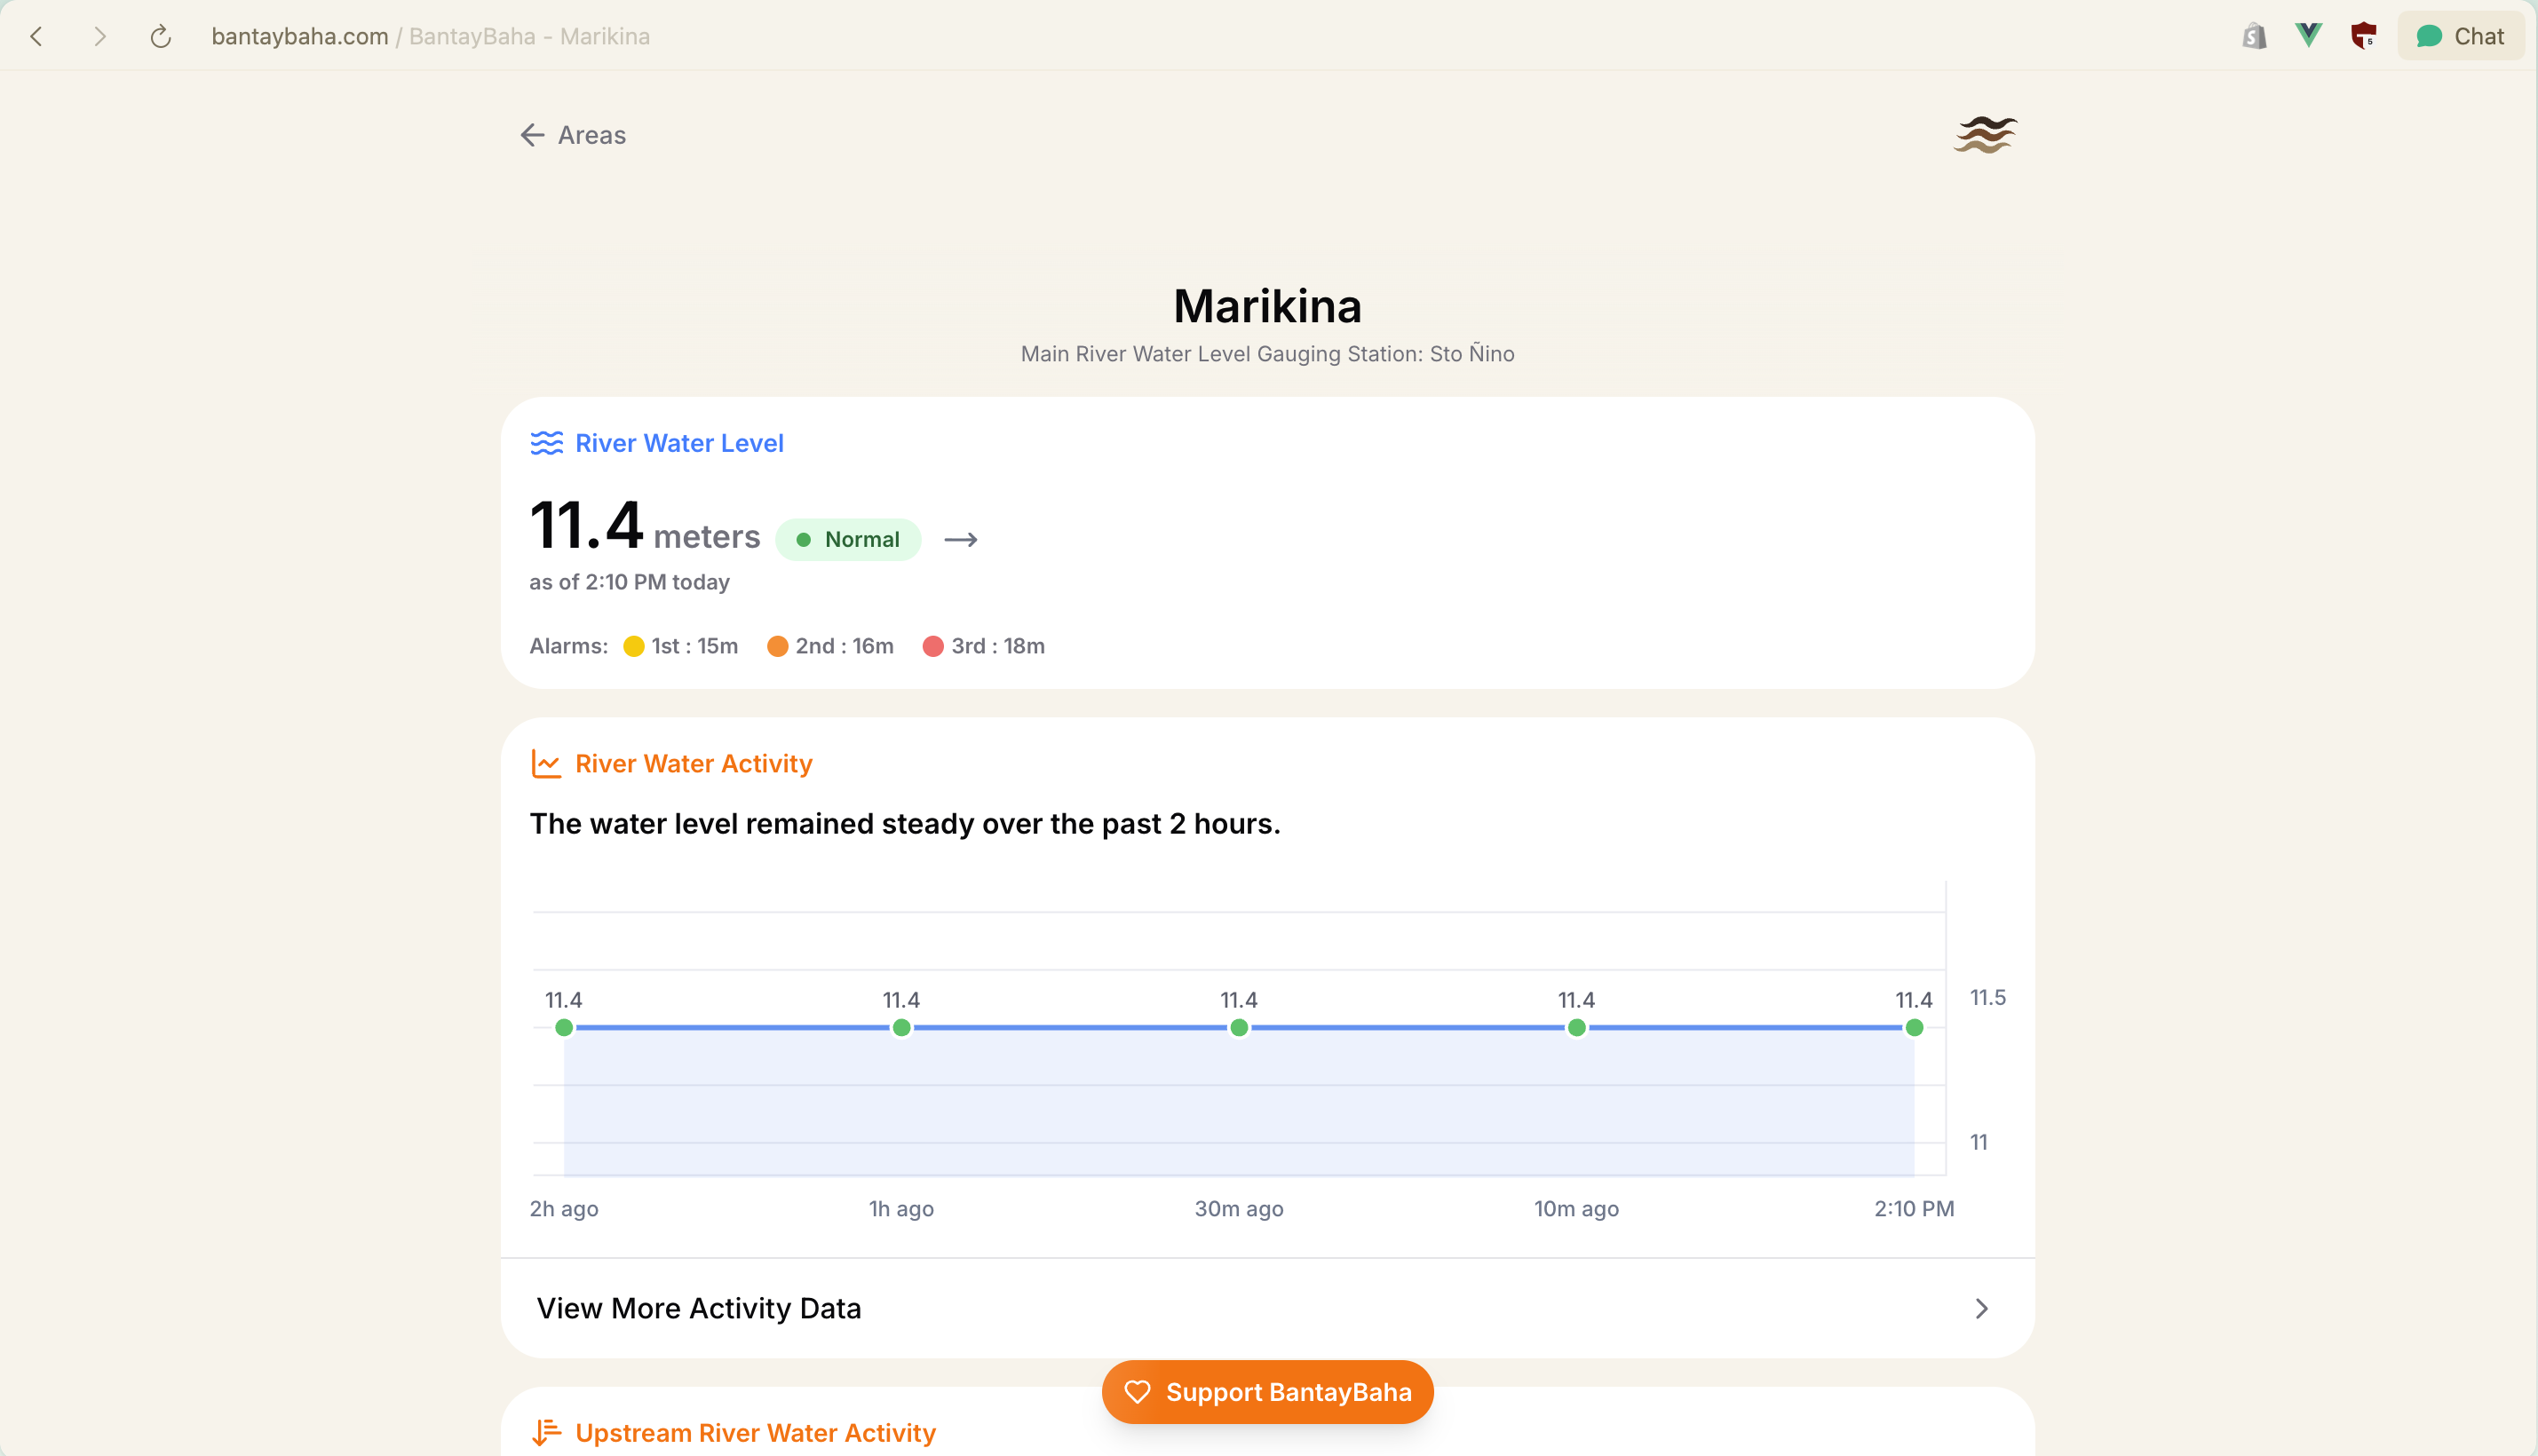Expand View More Activity Data

point(698,1308)
